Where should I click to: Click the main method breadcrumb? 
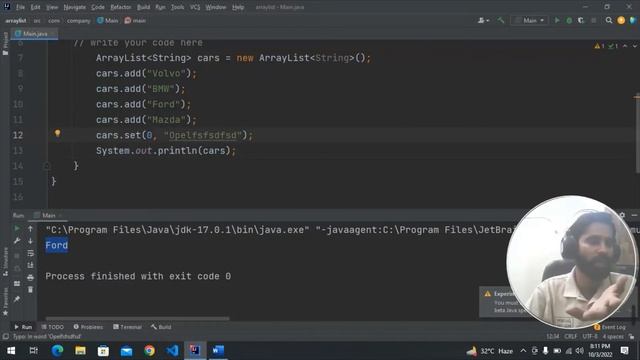(x=135, y=20)
